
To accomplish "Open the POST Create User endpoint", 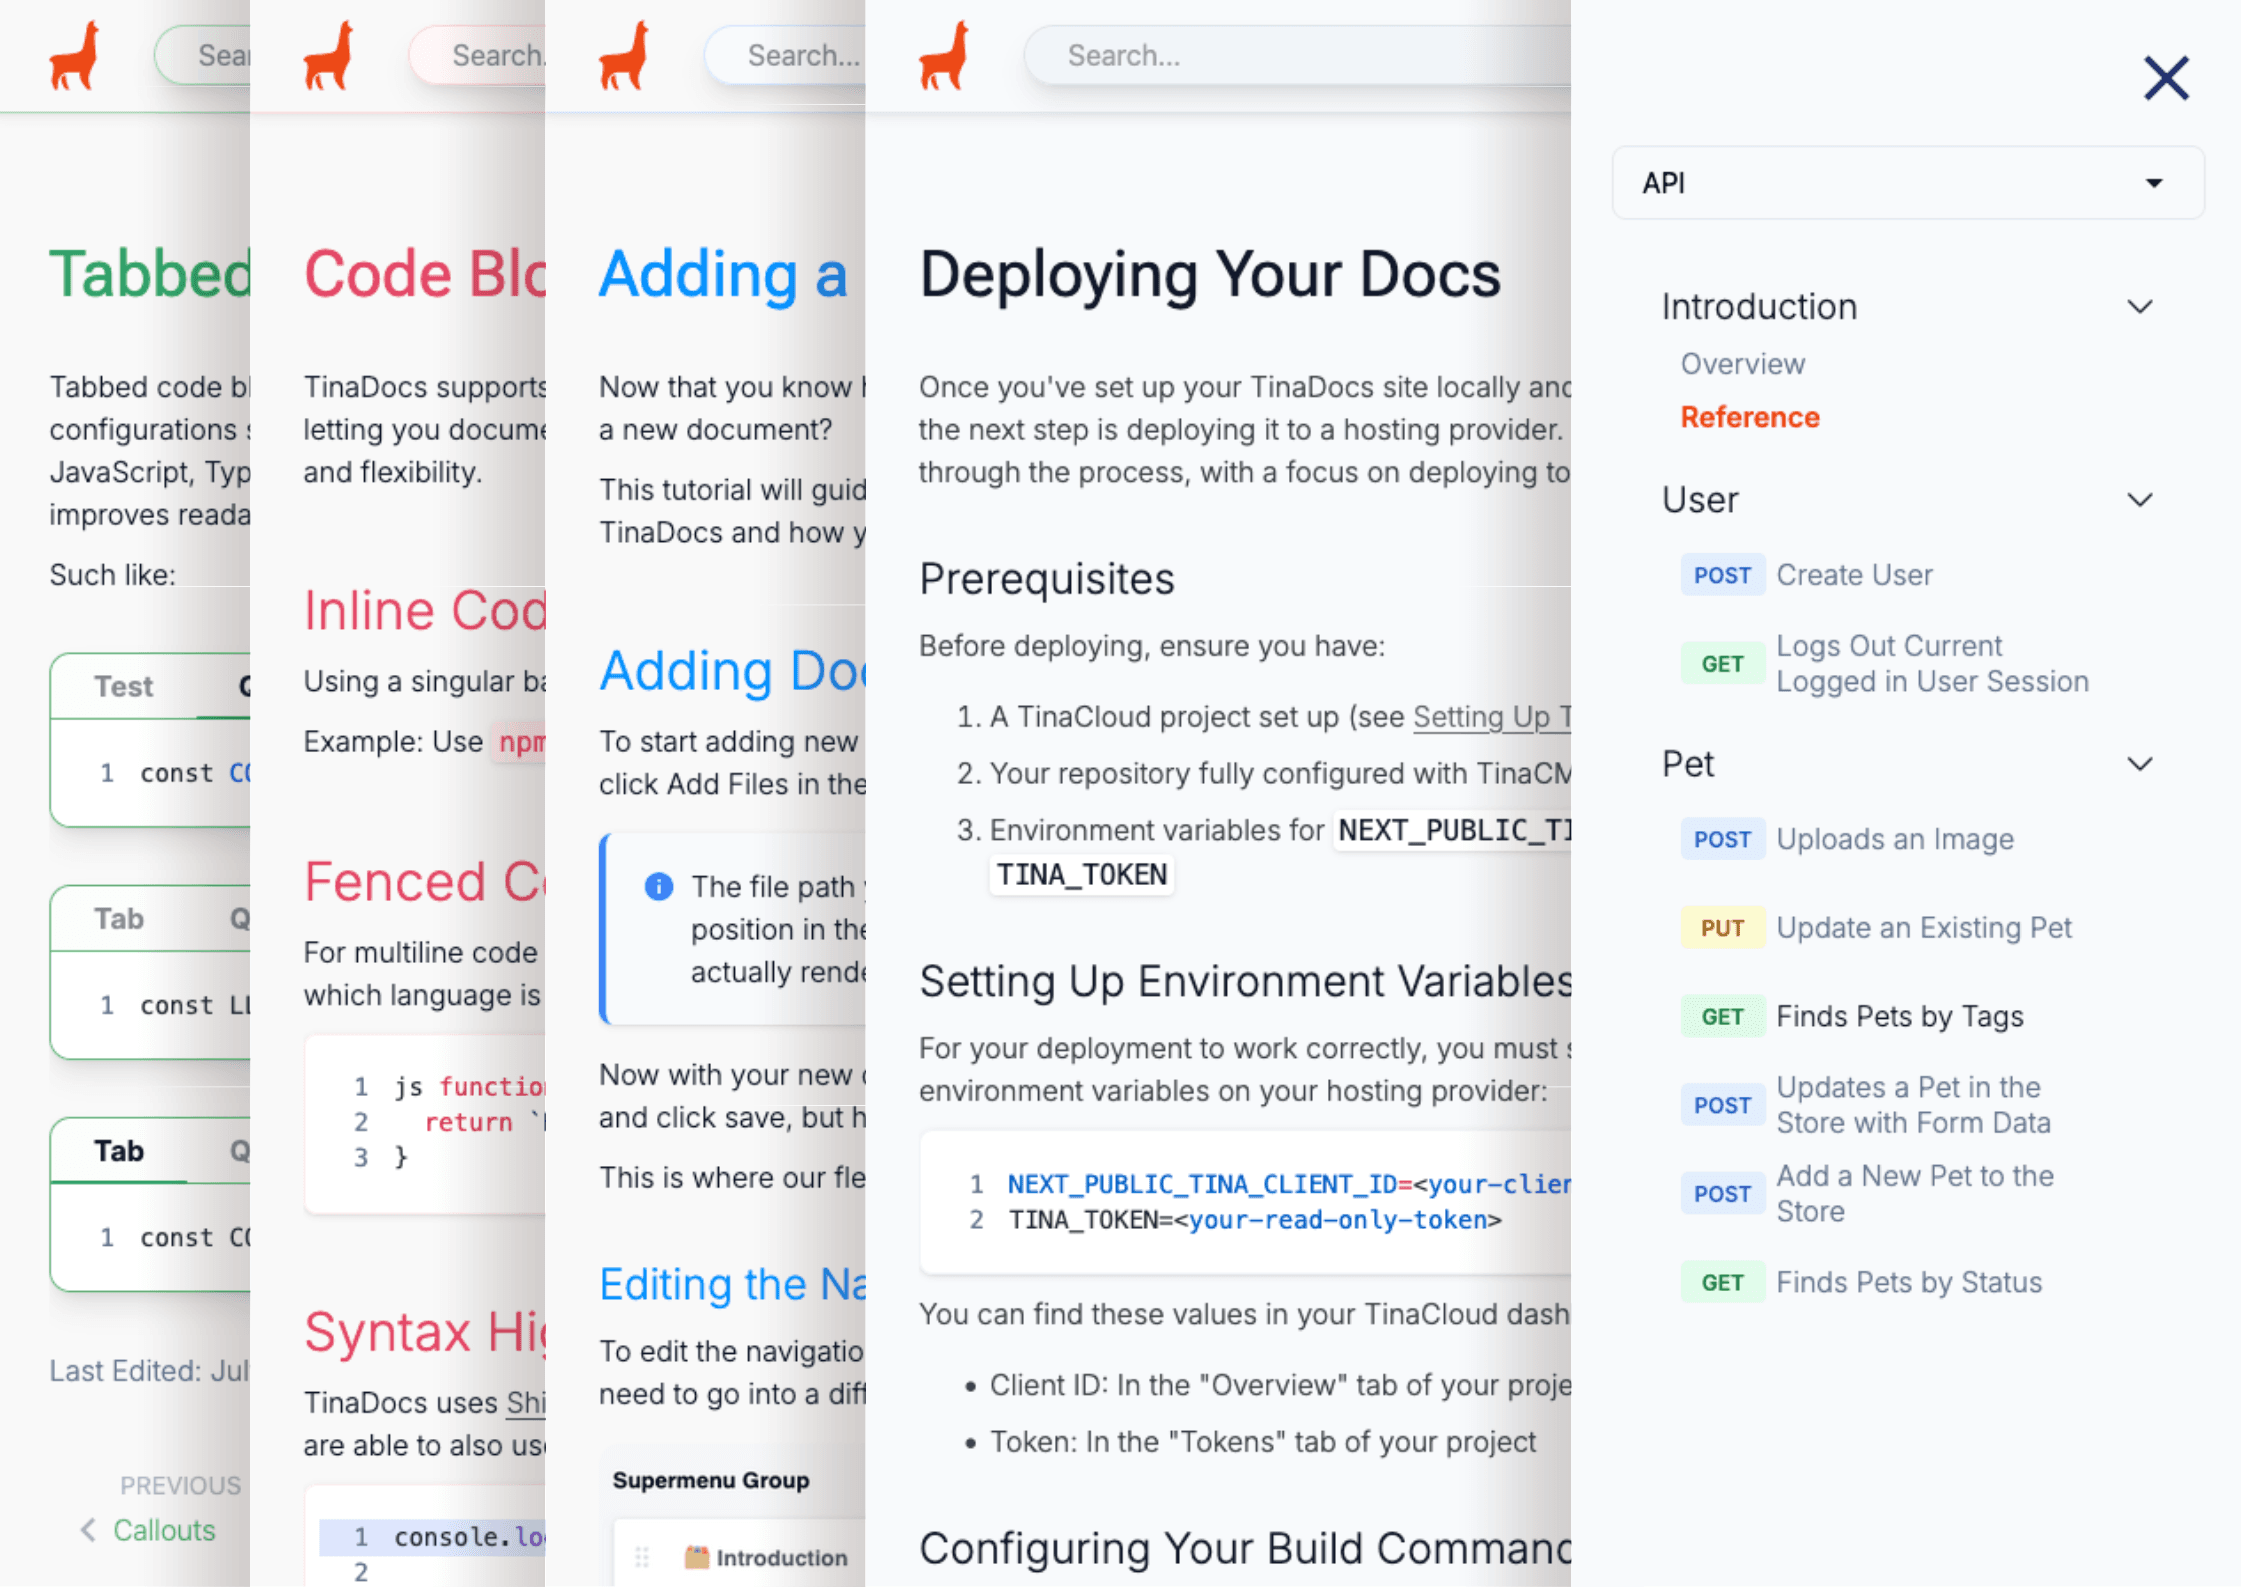I will [1853, 576].
